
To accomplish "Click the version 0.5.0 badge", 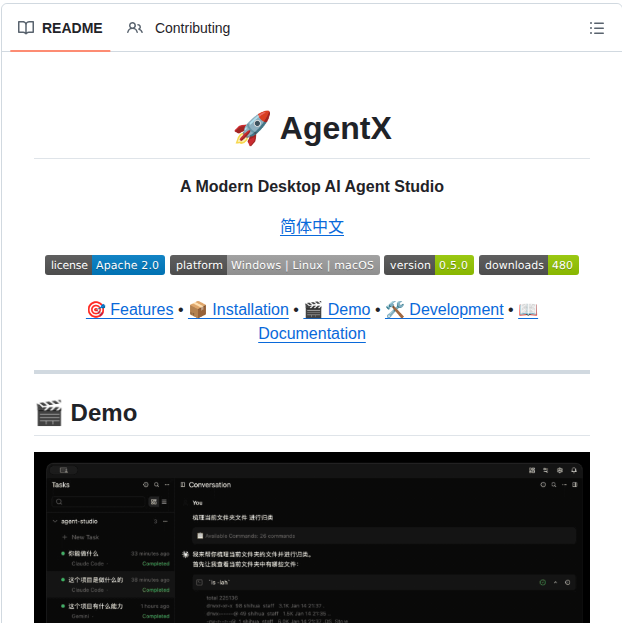I will 429,265.
